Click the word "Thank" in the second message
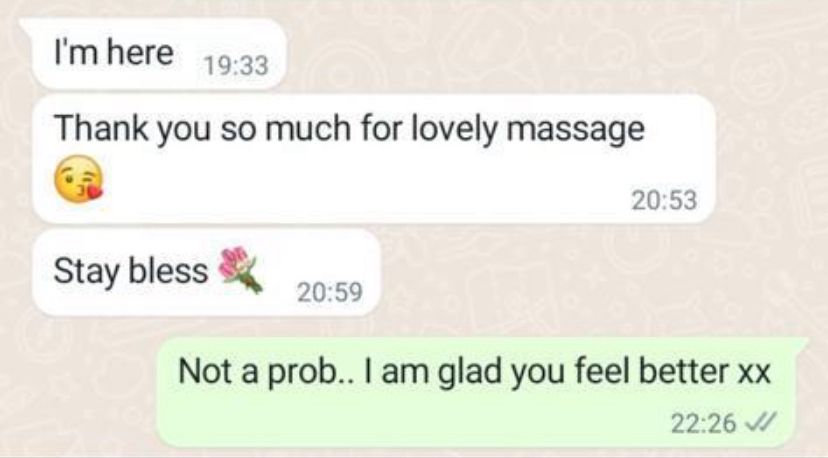828x458 pixels. pyautogui.click(x=101, y=128)
